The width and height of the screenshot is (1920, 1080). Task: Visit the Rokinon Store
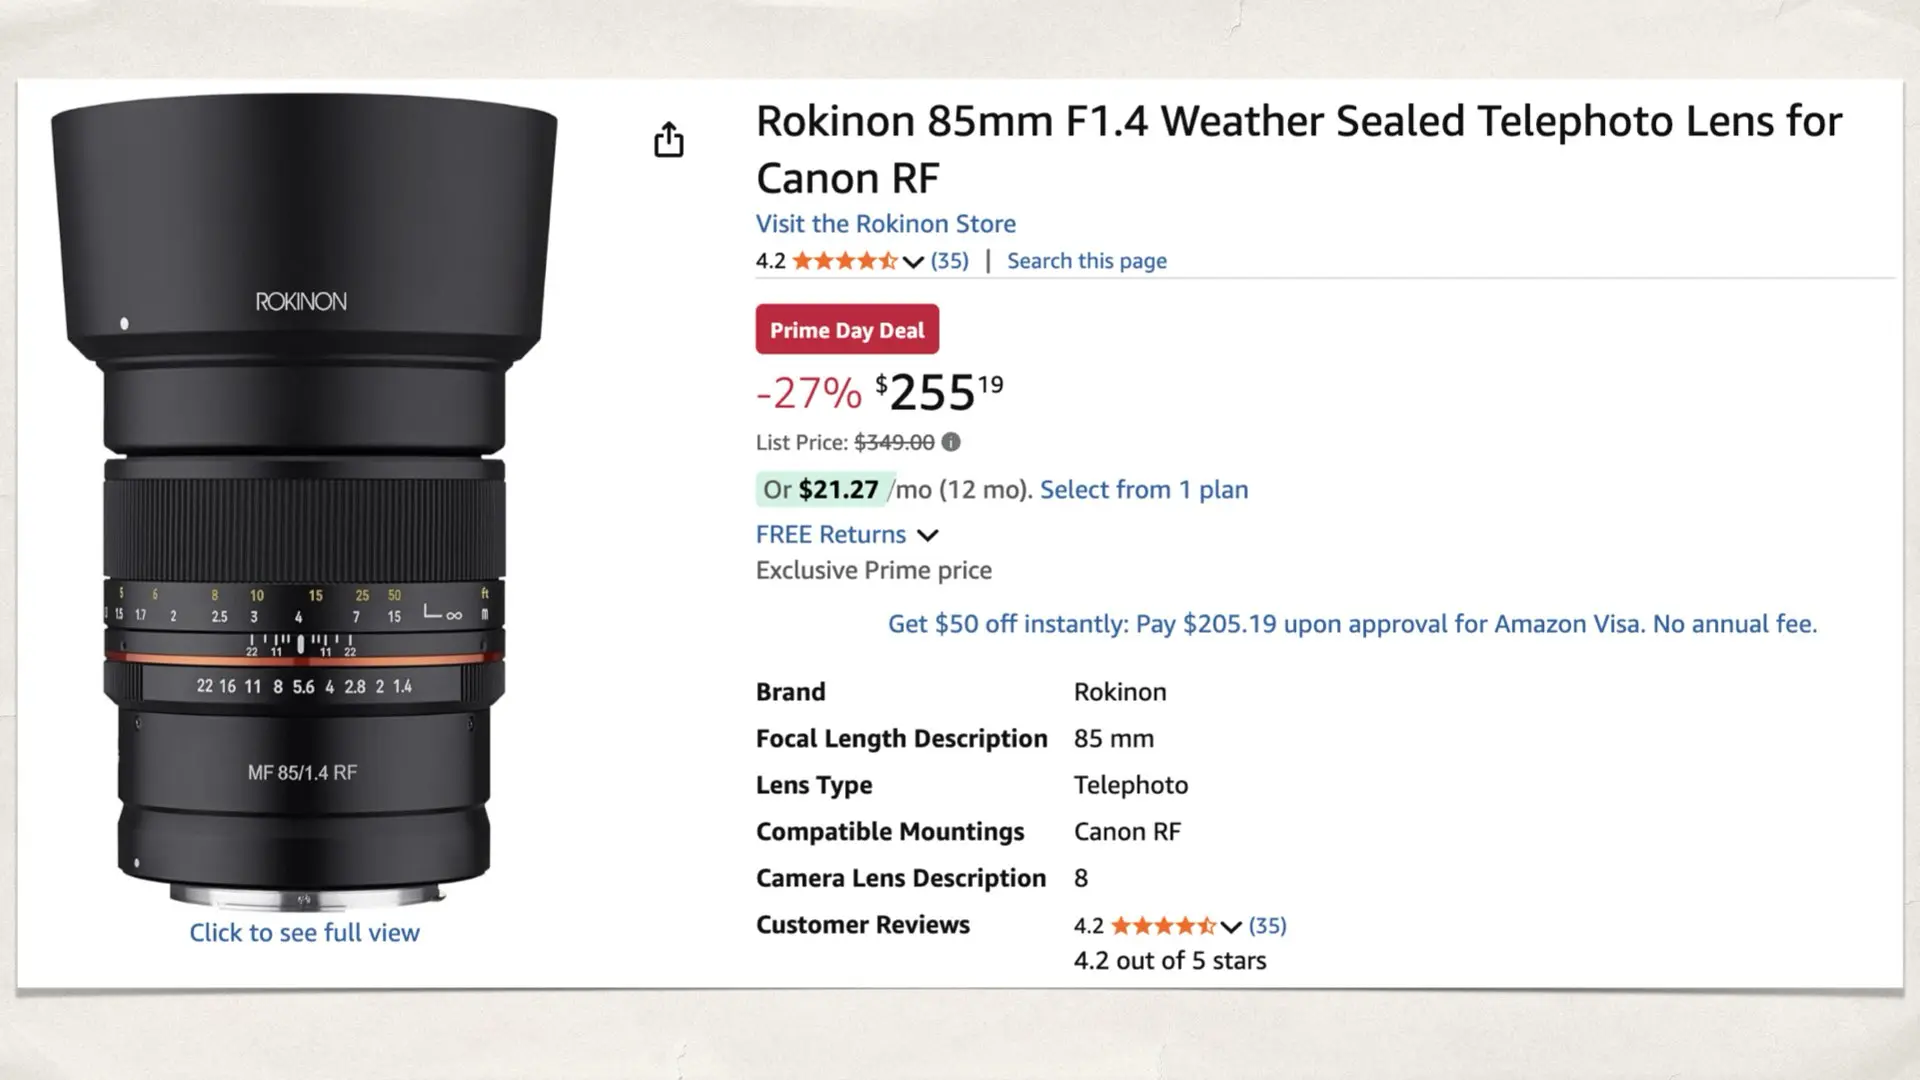click(x=885, y=223)
